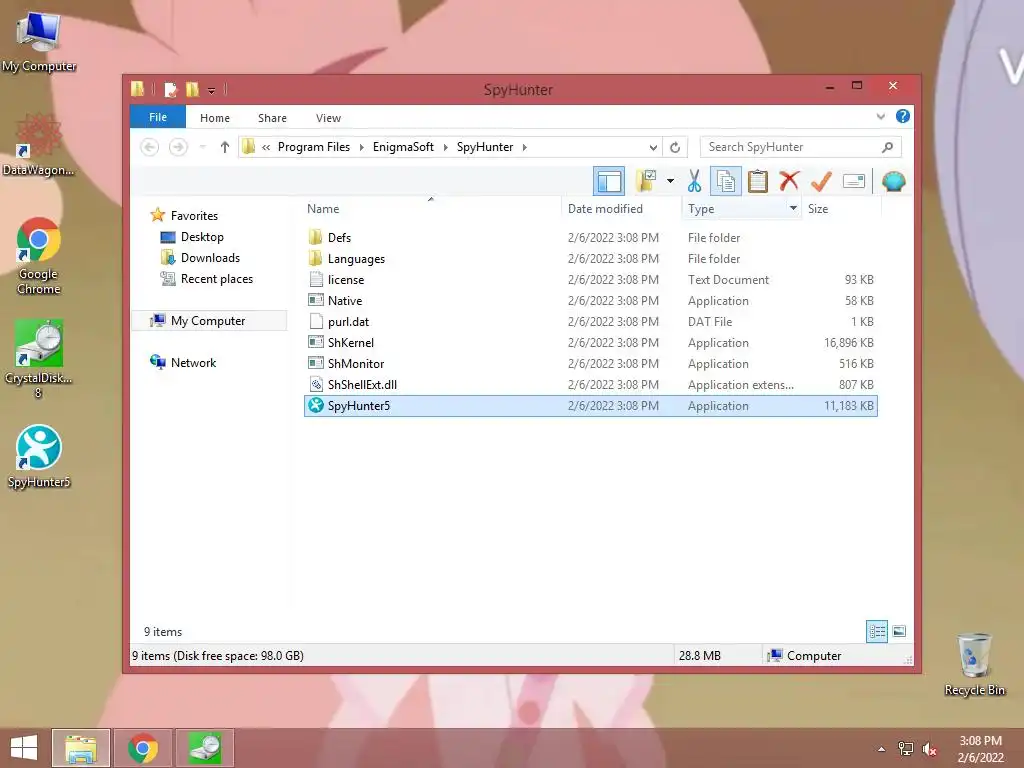Click the New folder quick access icon

click(193, 89)
